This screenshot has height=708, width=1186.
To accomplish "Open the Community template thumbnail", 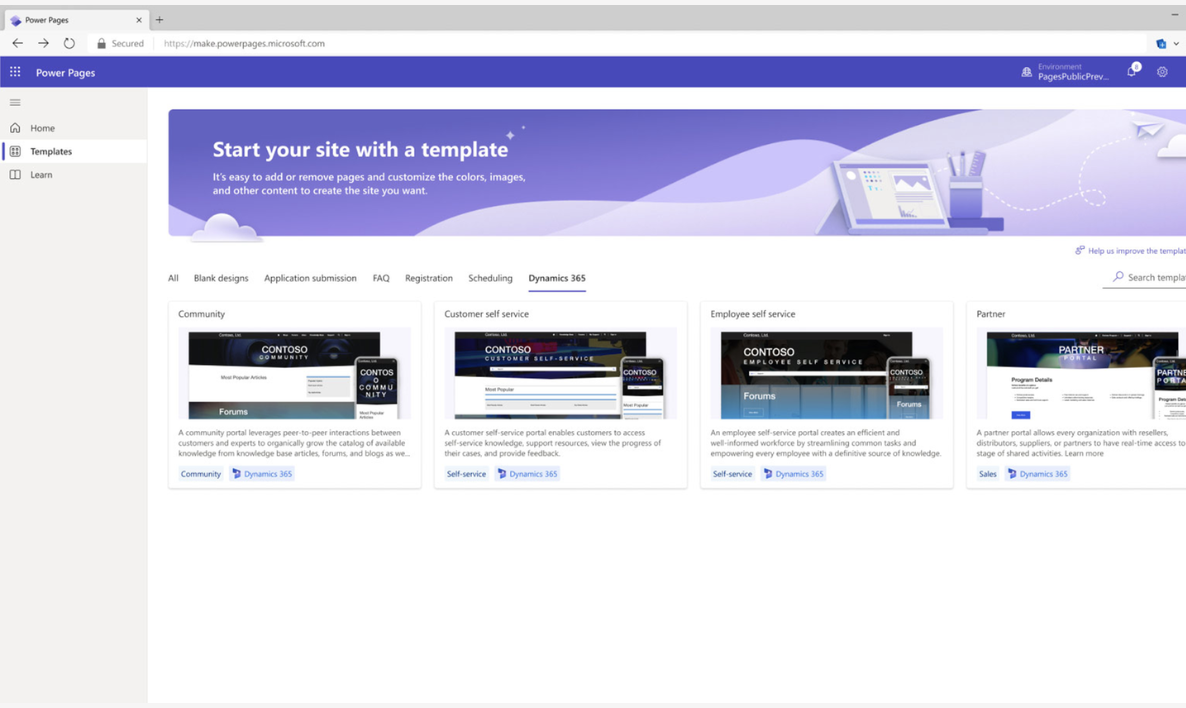I will point(294,374).
